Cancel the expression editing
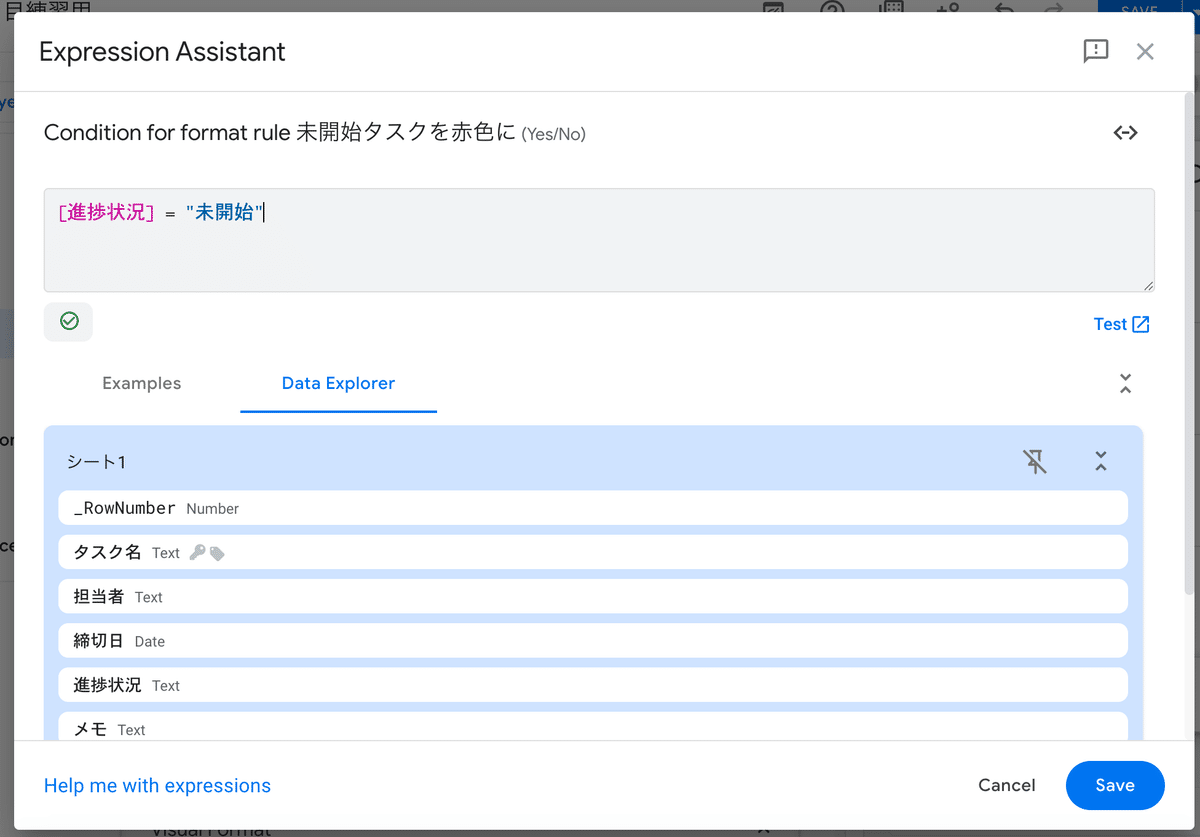 [x=1006, y=785]
